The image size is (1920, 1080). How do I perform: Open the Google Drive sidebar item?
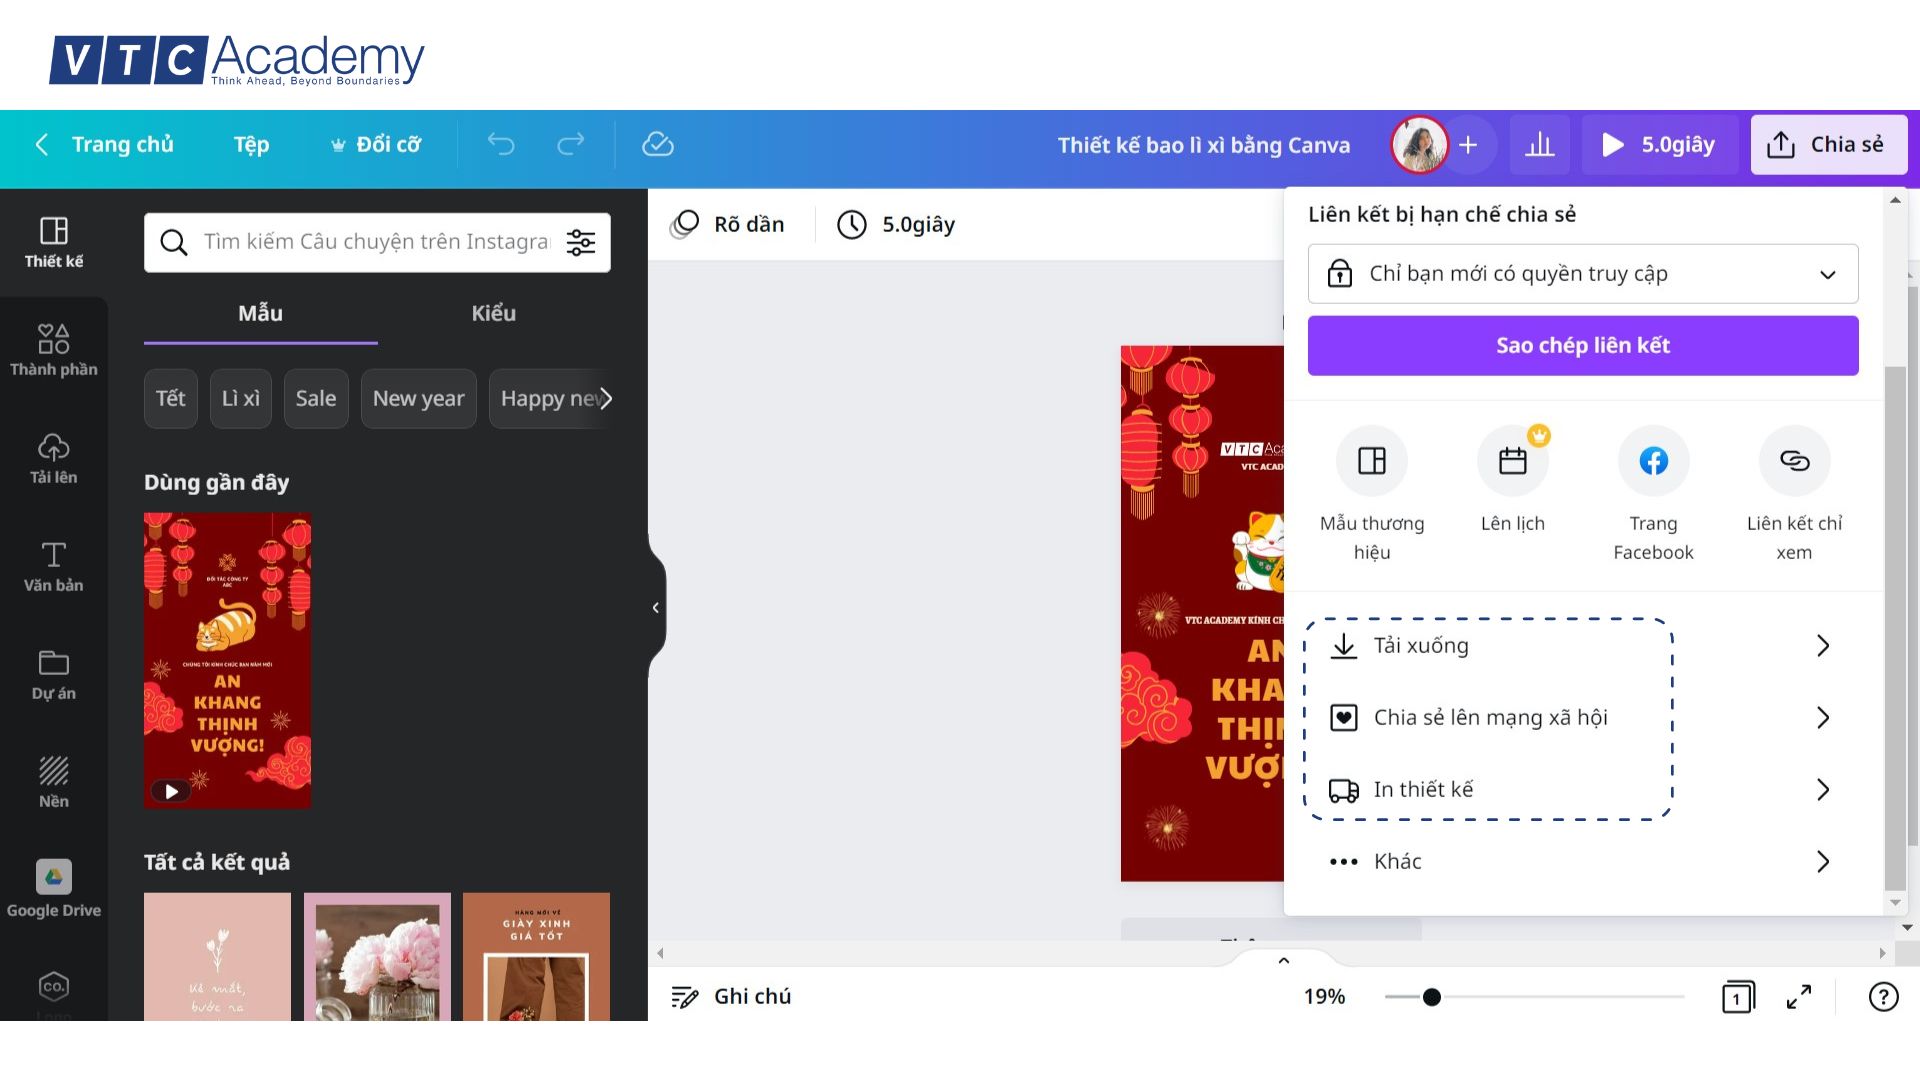pyautogui.click(x=54, y=888)
